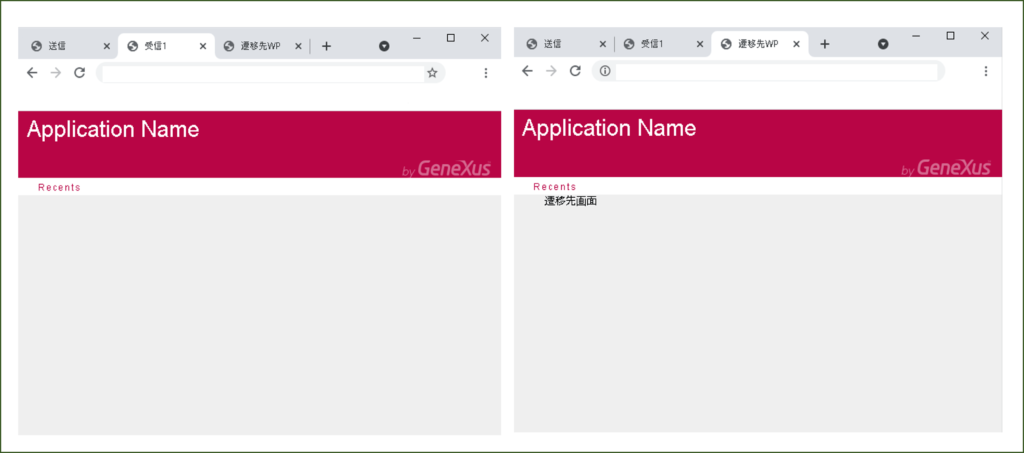Close 受信1 tab in right browser window
Image resolution: width=1024 pixels, height=453 pixels.
pos(699,44)
